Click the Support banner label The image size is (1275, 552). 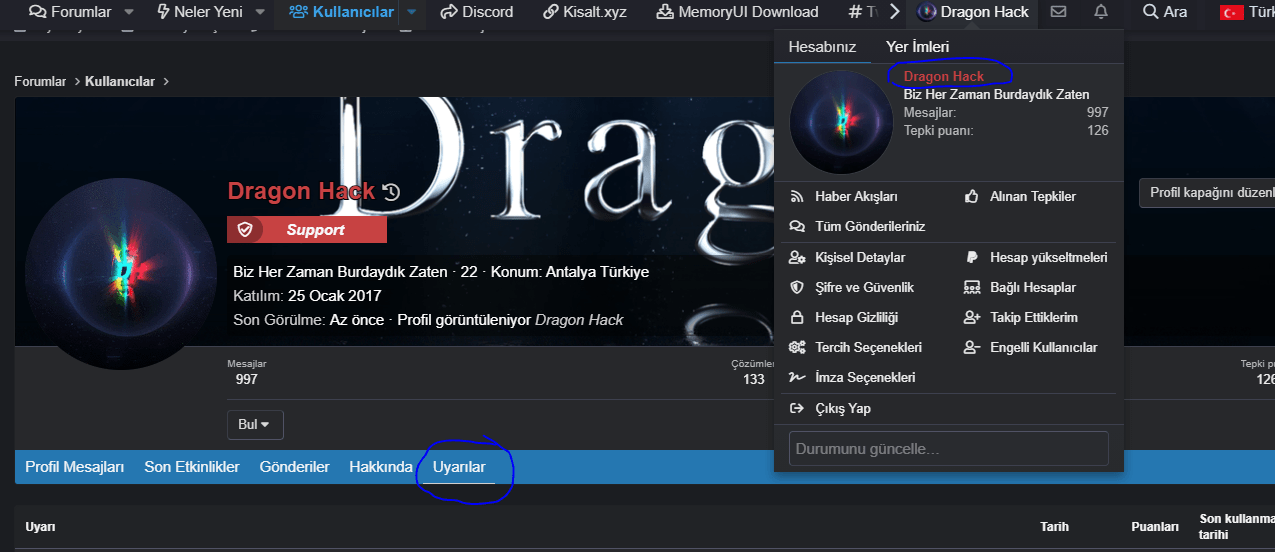pos(315,230)
